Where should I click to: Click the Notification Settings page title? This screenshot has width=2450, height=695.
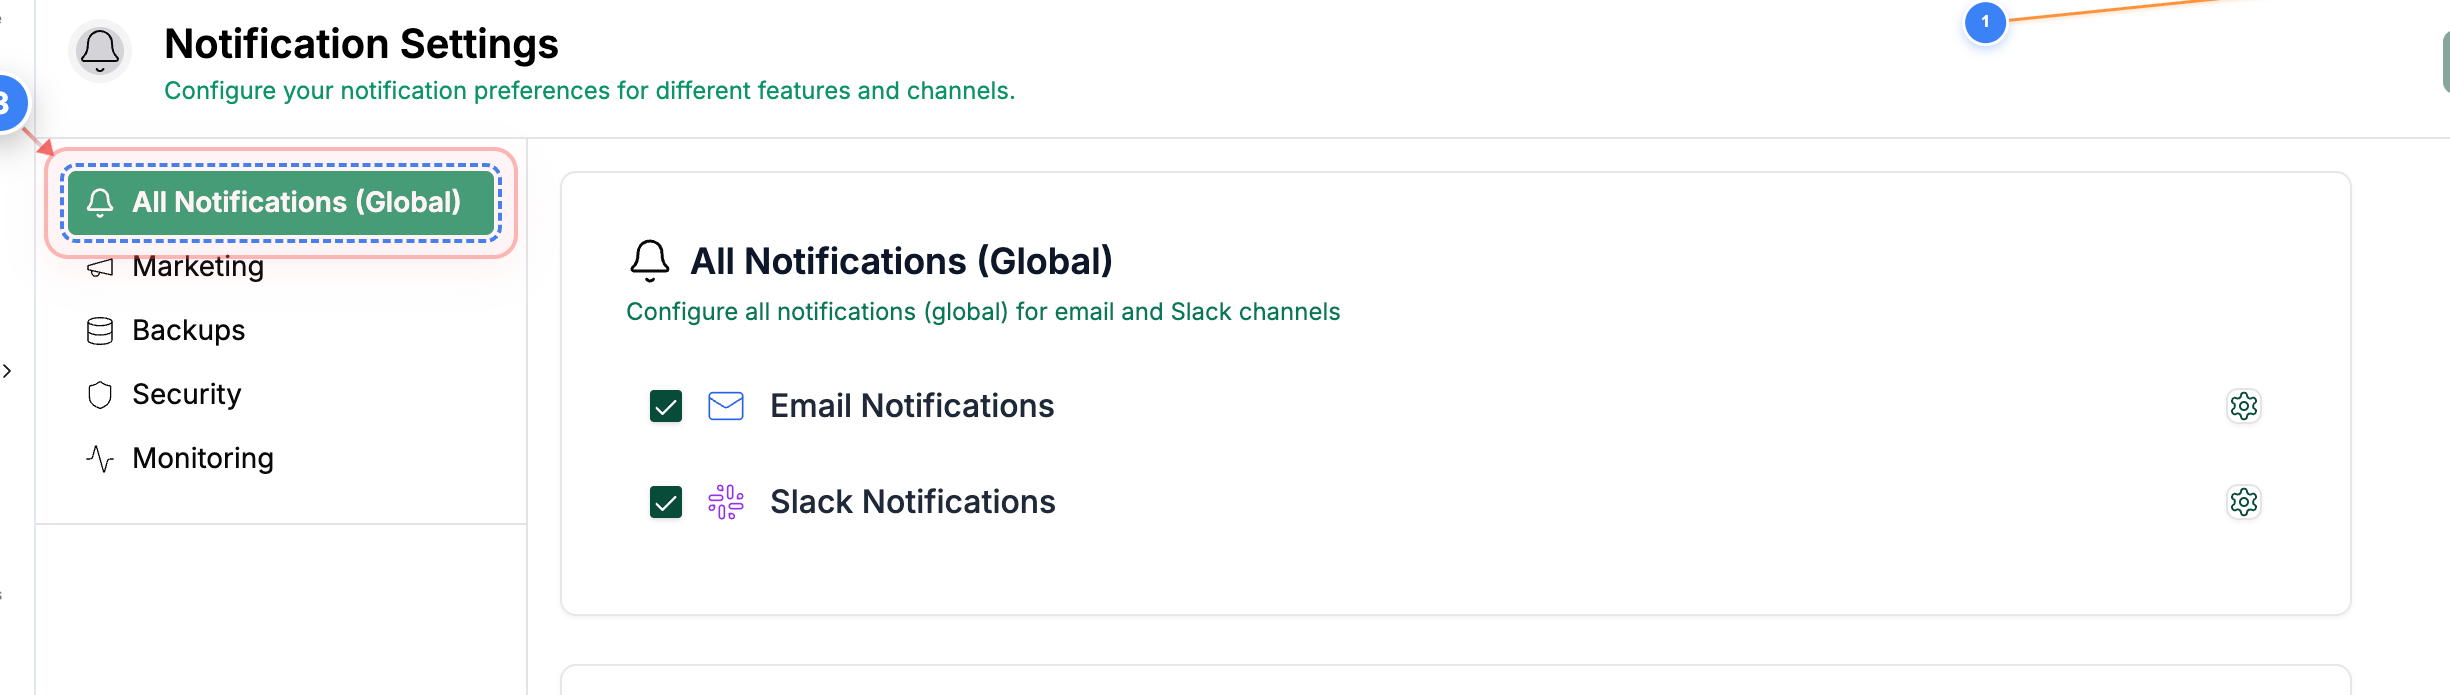click(361, 44)
